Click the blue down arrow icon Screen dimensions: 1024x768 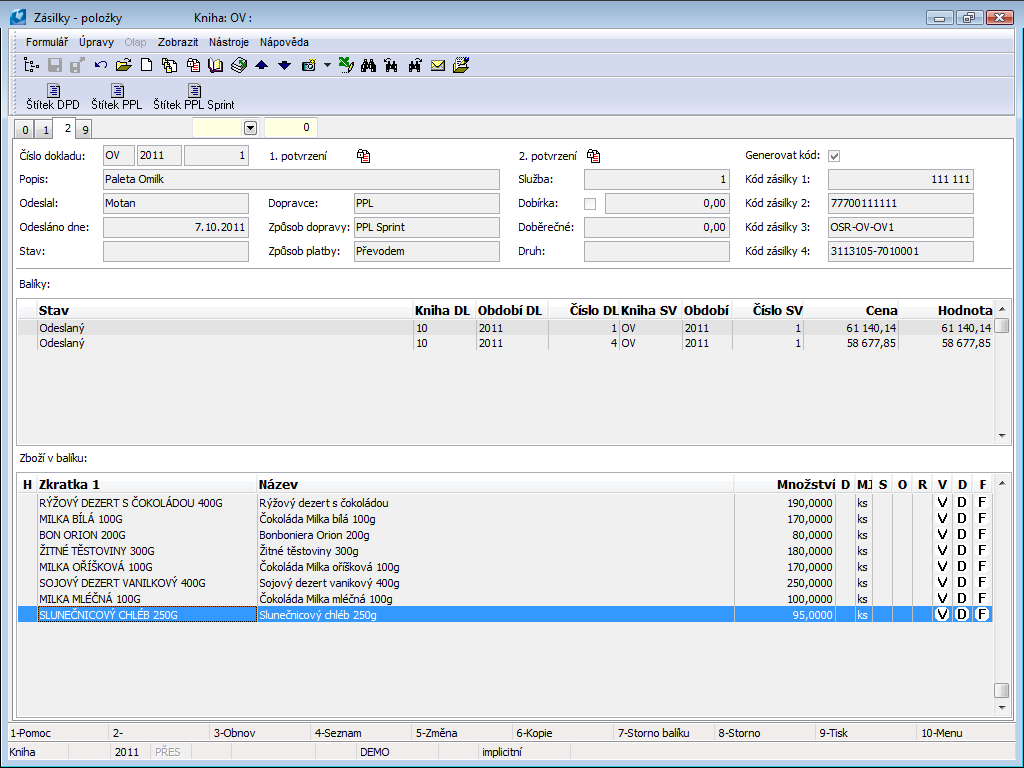(284, 66)
